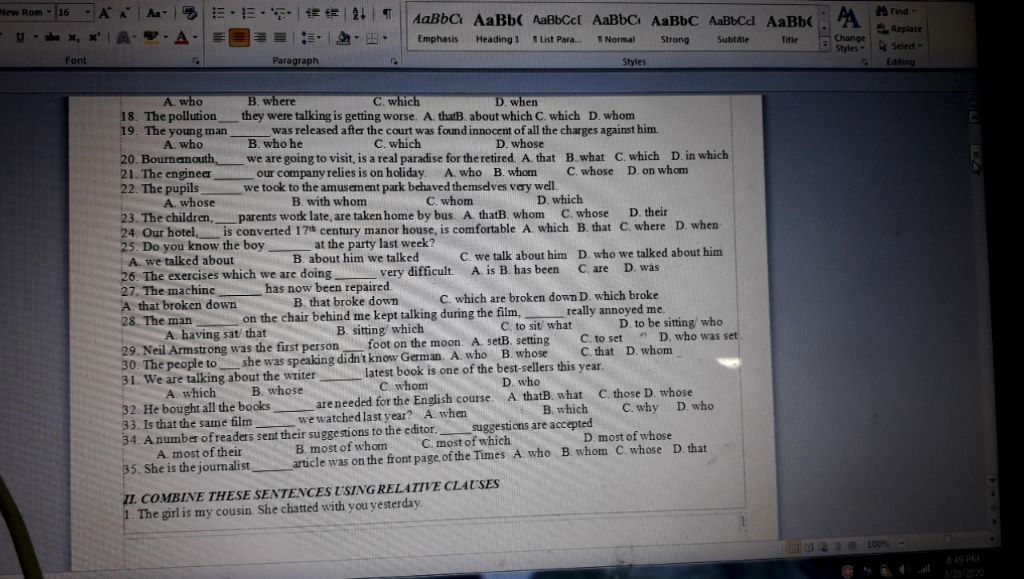Viewport: 1024px width, 579px height.
Task: Open the Find tool
Action: click(x=897, y=11)
